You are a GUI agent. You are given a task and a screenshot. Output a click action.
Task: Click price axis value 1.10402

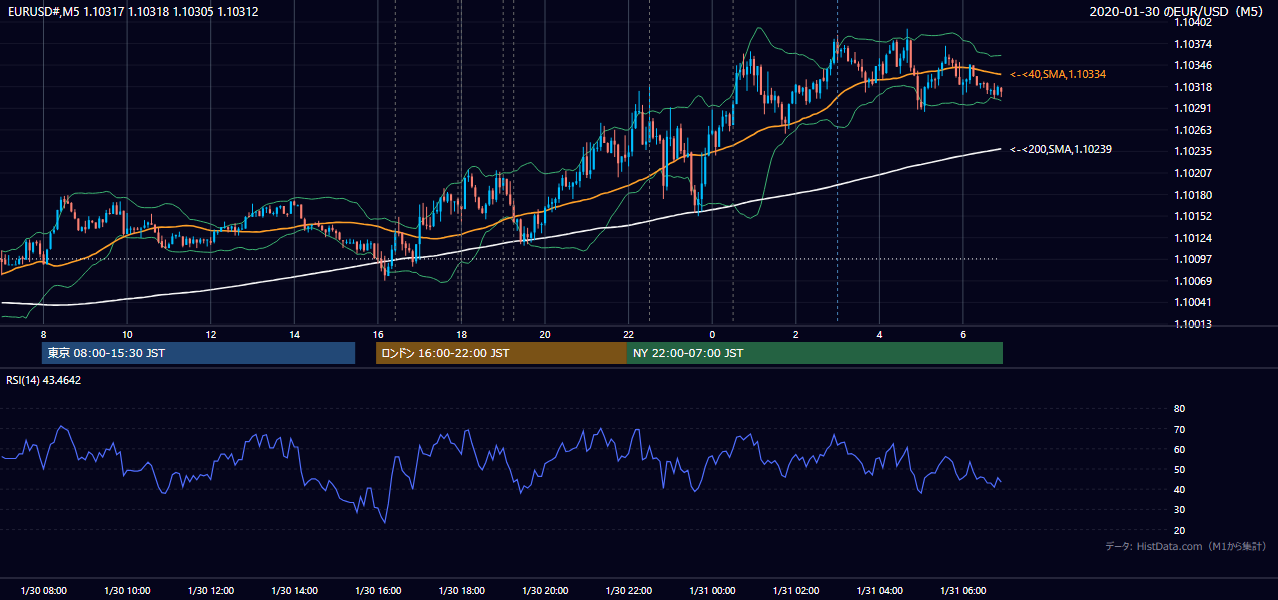pos(1194,23)
